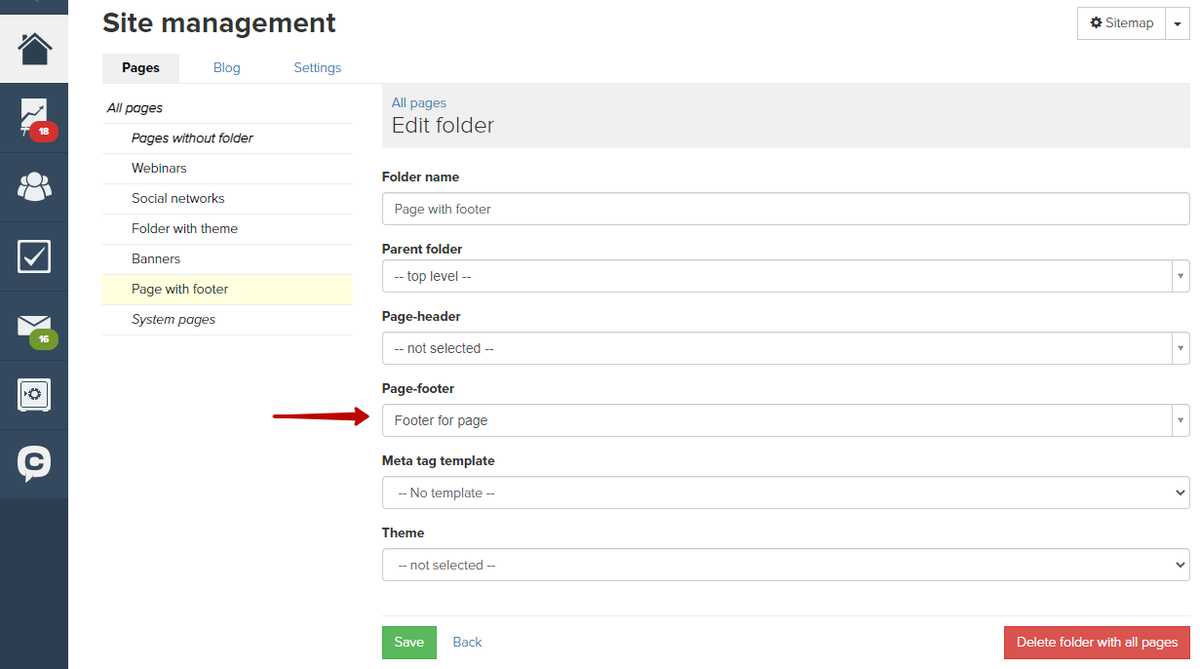Select the Page with footer folder

point(228,289)
